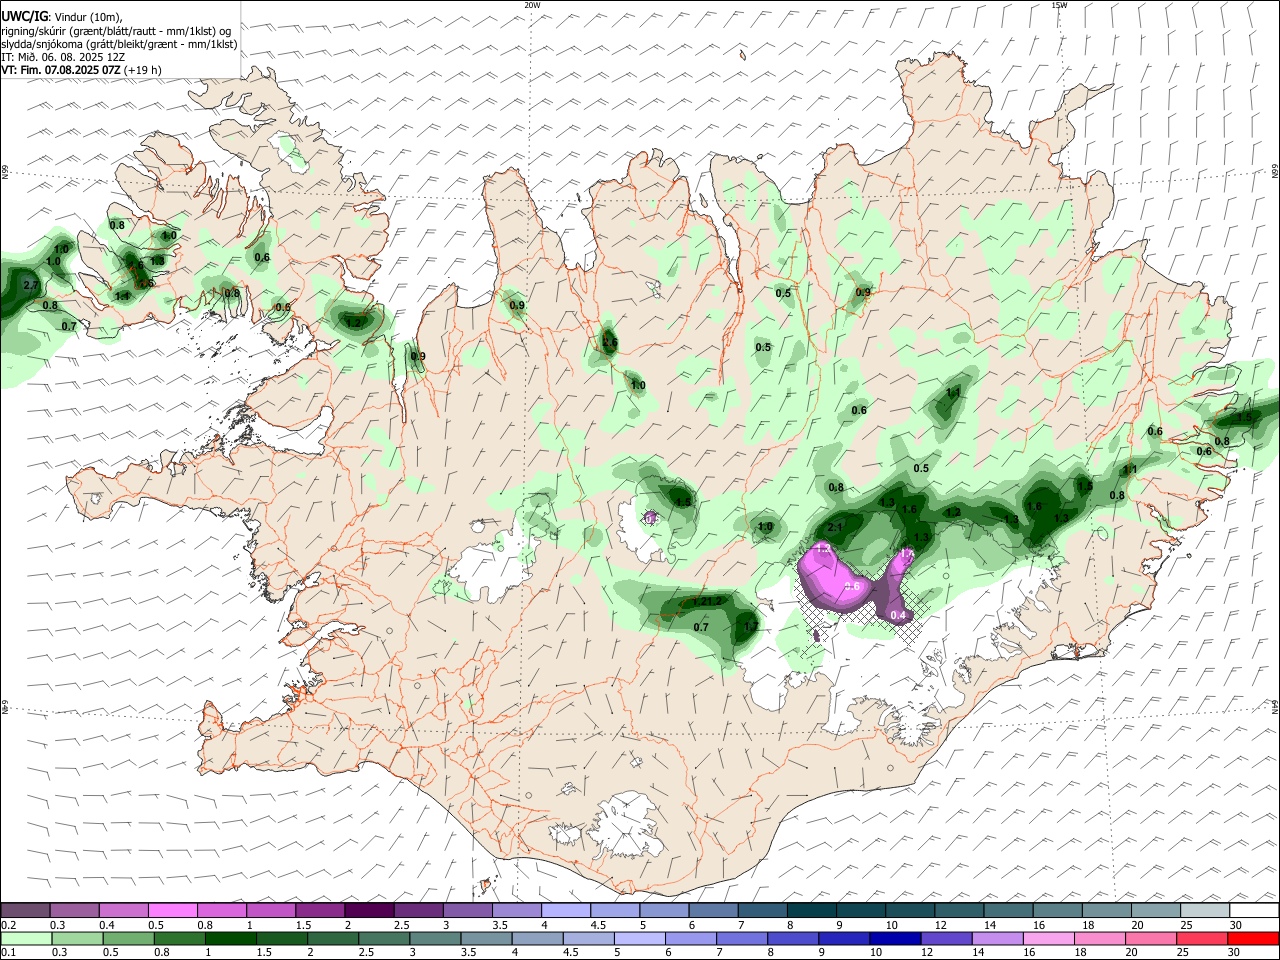Image resolution: width=1280 pixels, height=960 pixels.
Task: Select the 'IT: Mið. 06. 08. 2025 12Z' line
Action: pyautogui.click(x=63, y=57)
